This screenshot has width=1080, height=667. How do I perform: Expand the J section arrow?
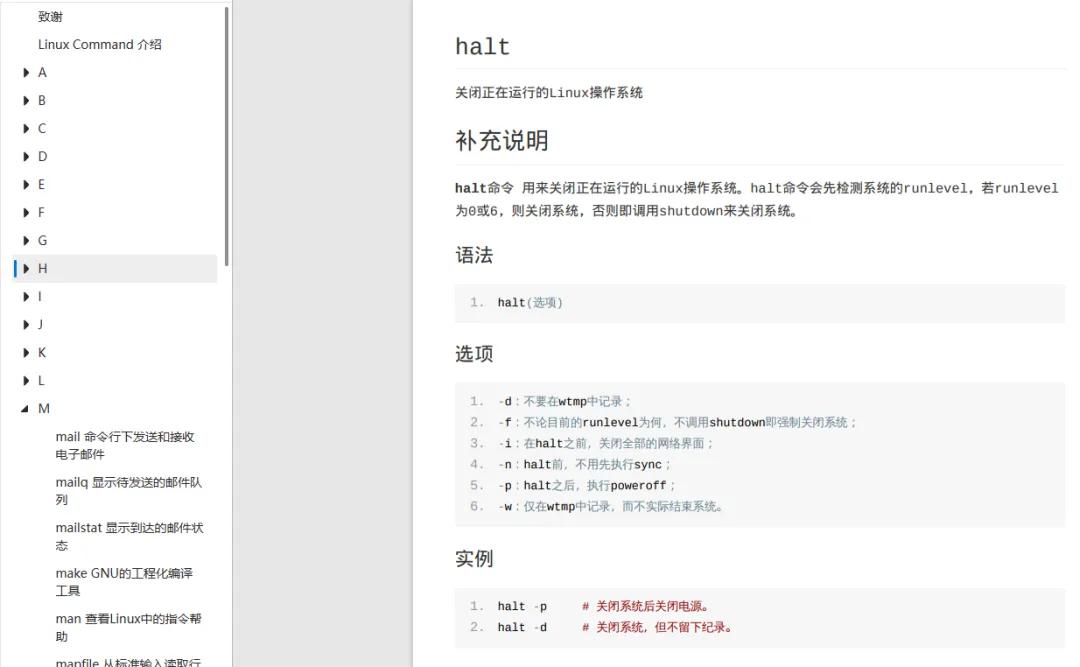[25, 325]
